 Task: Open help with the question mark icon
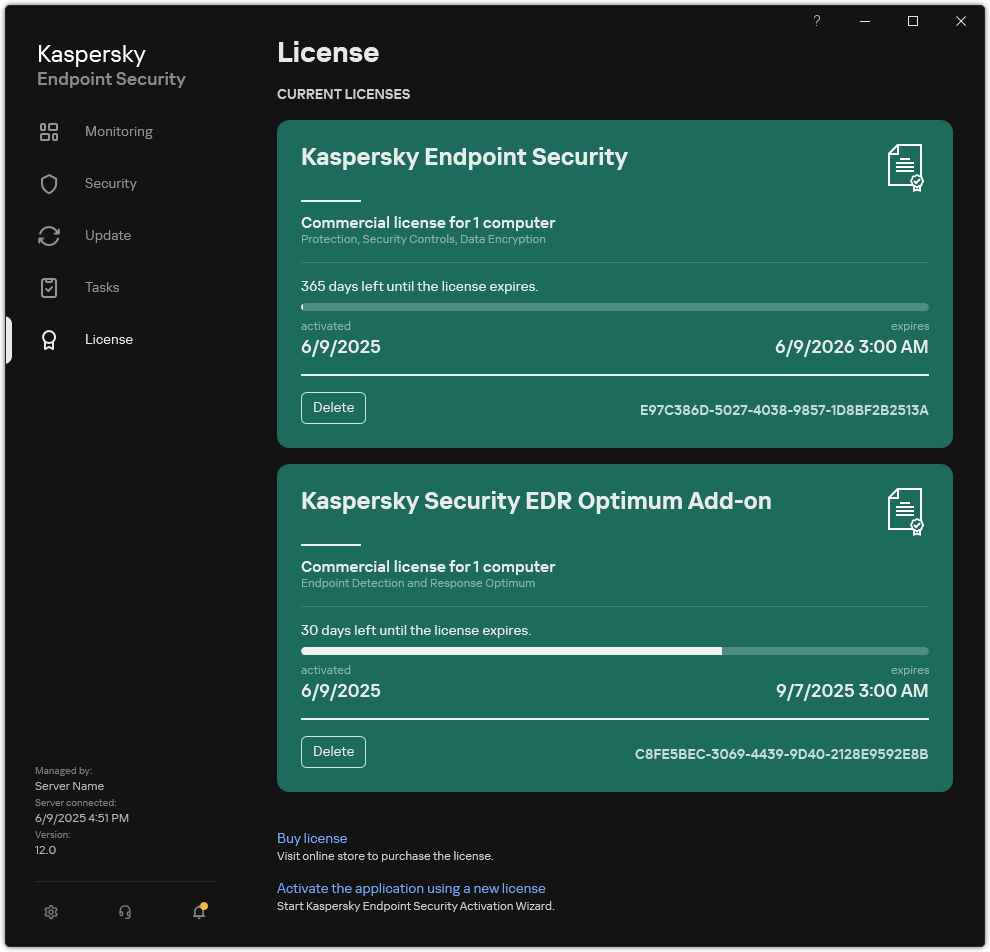816,20
